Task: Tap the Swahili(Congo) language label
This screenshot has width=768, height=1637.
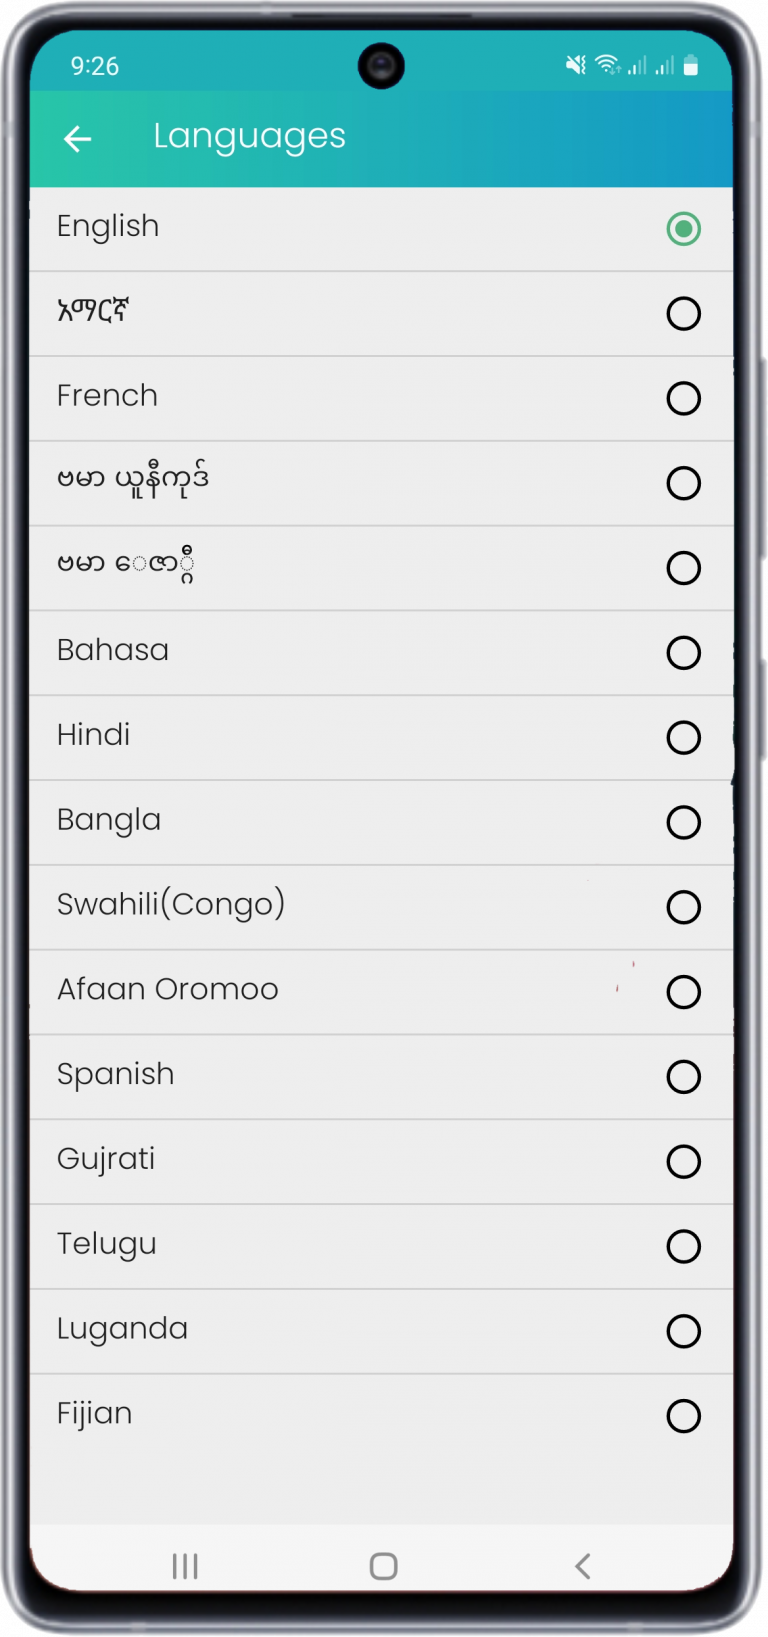Action: point(171,905)
